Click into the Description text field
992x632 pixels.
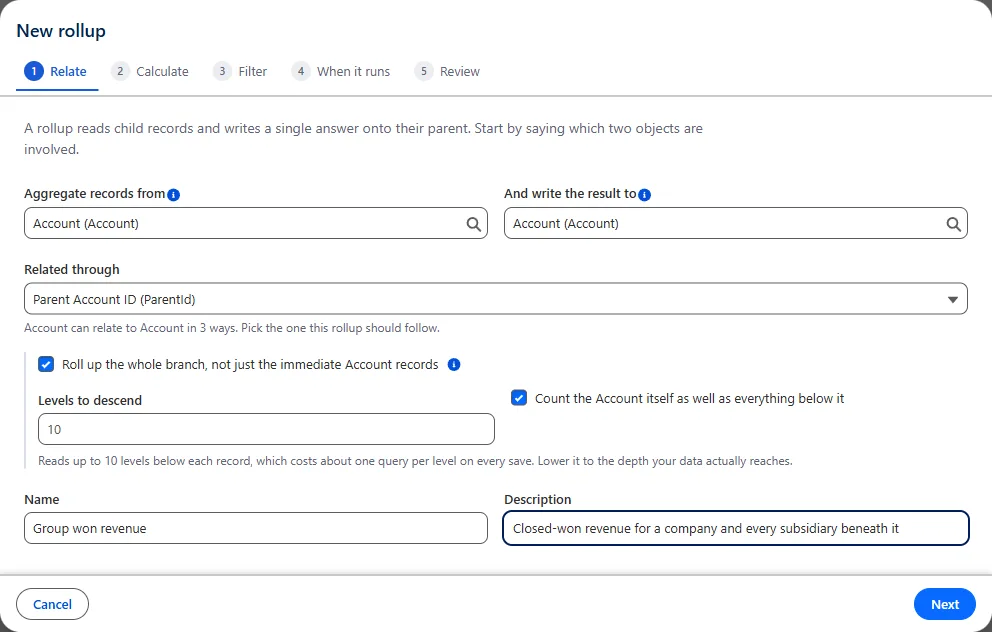pyautogui.click(x=736, y=528)
